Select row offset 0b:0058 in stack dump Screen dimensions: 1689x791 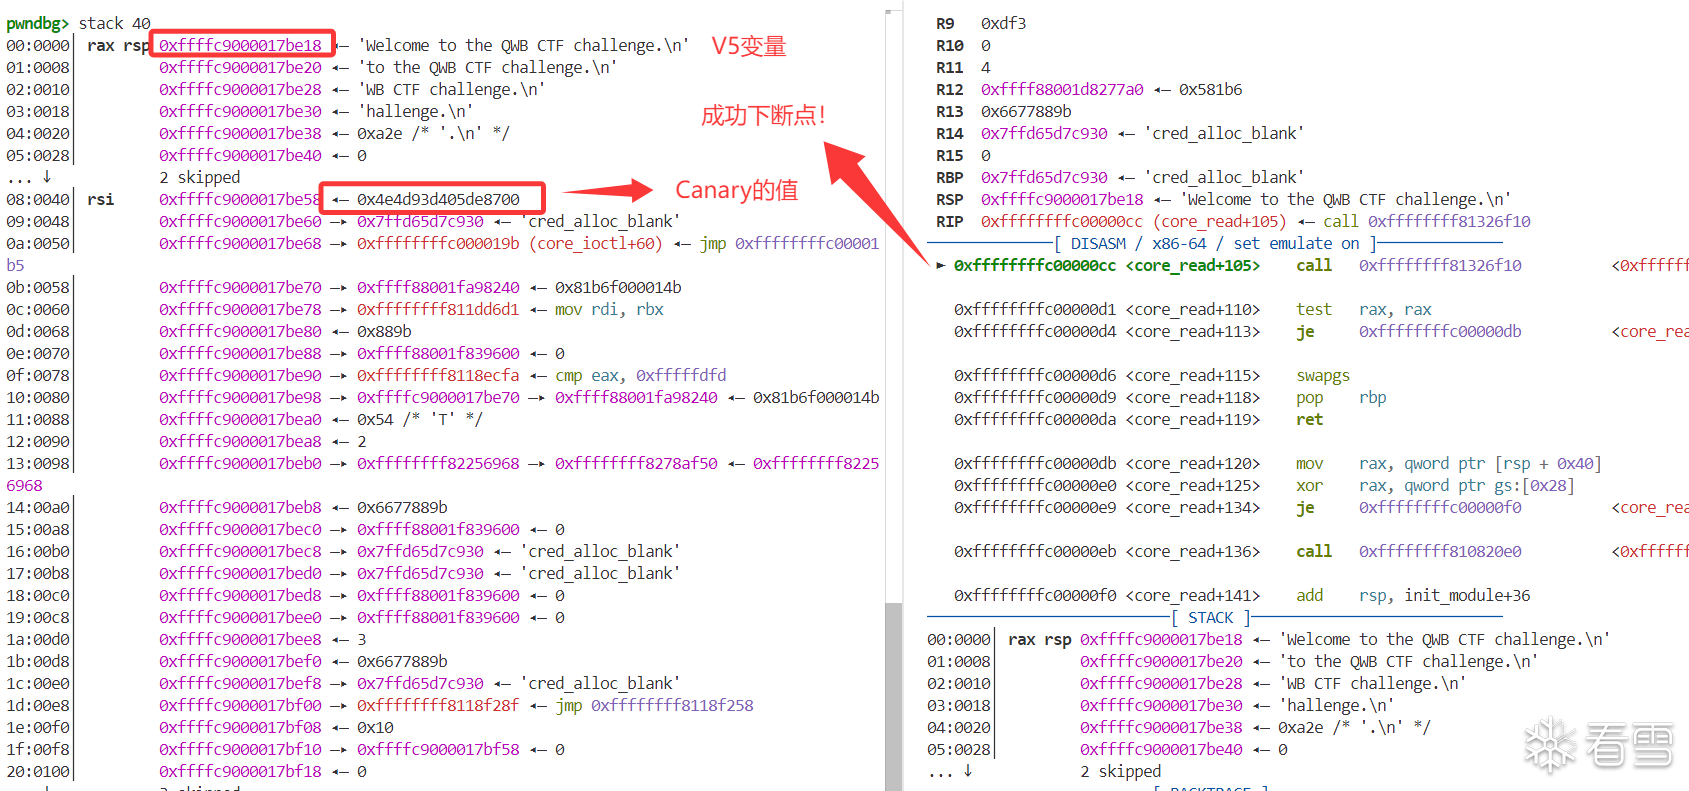coord(38,287)
